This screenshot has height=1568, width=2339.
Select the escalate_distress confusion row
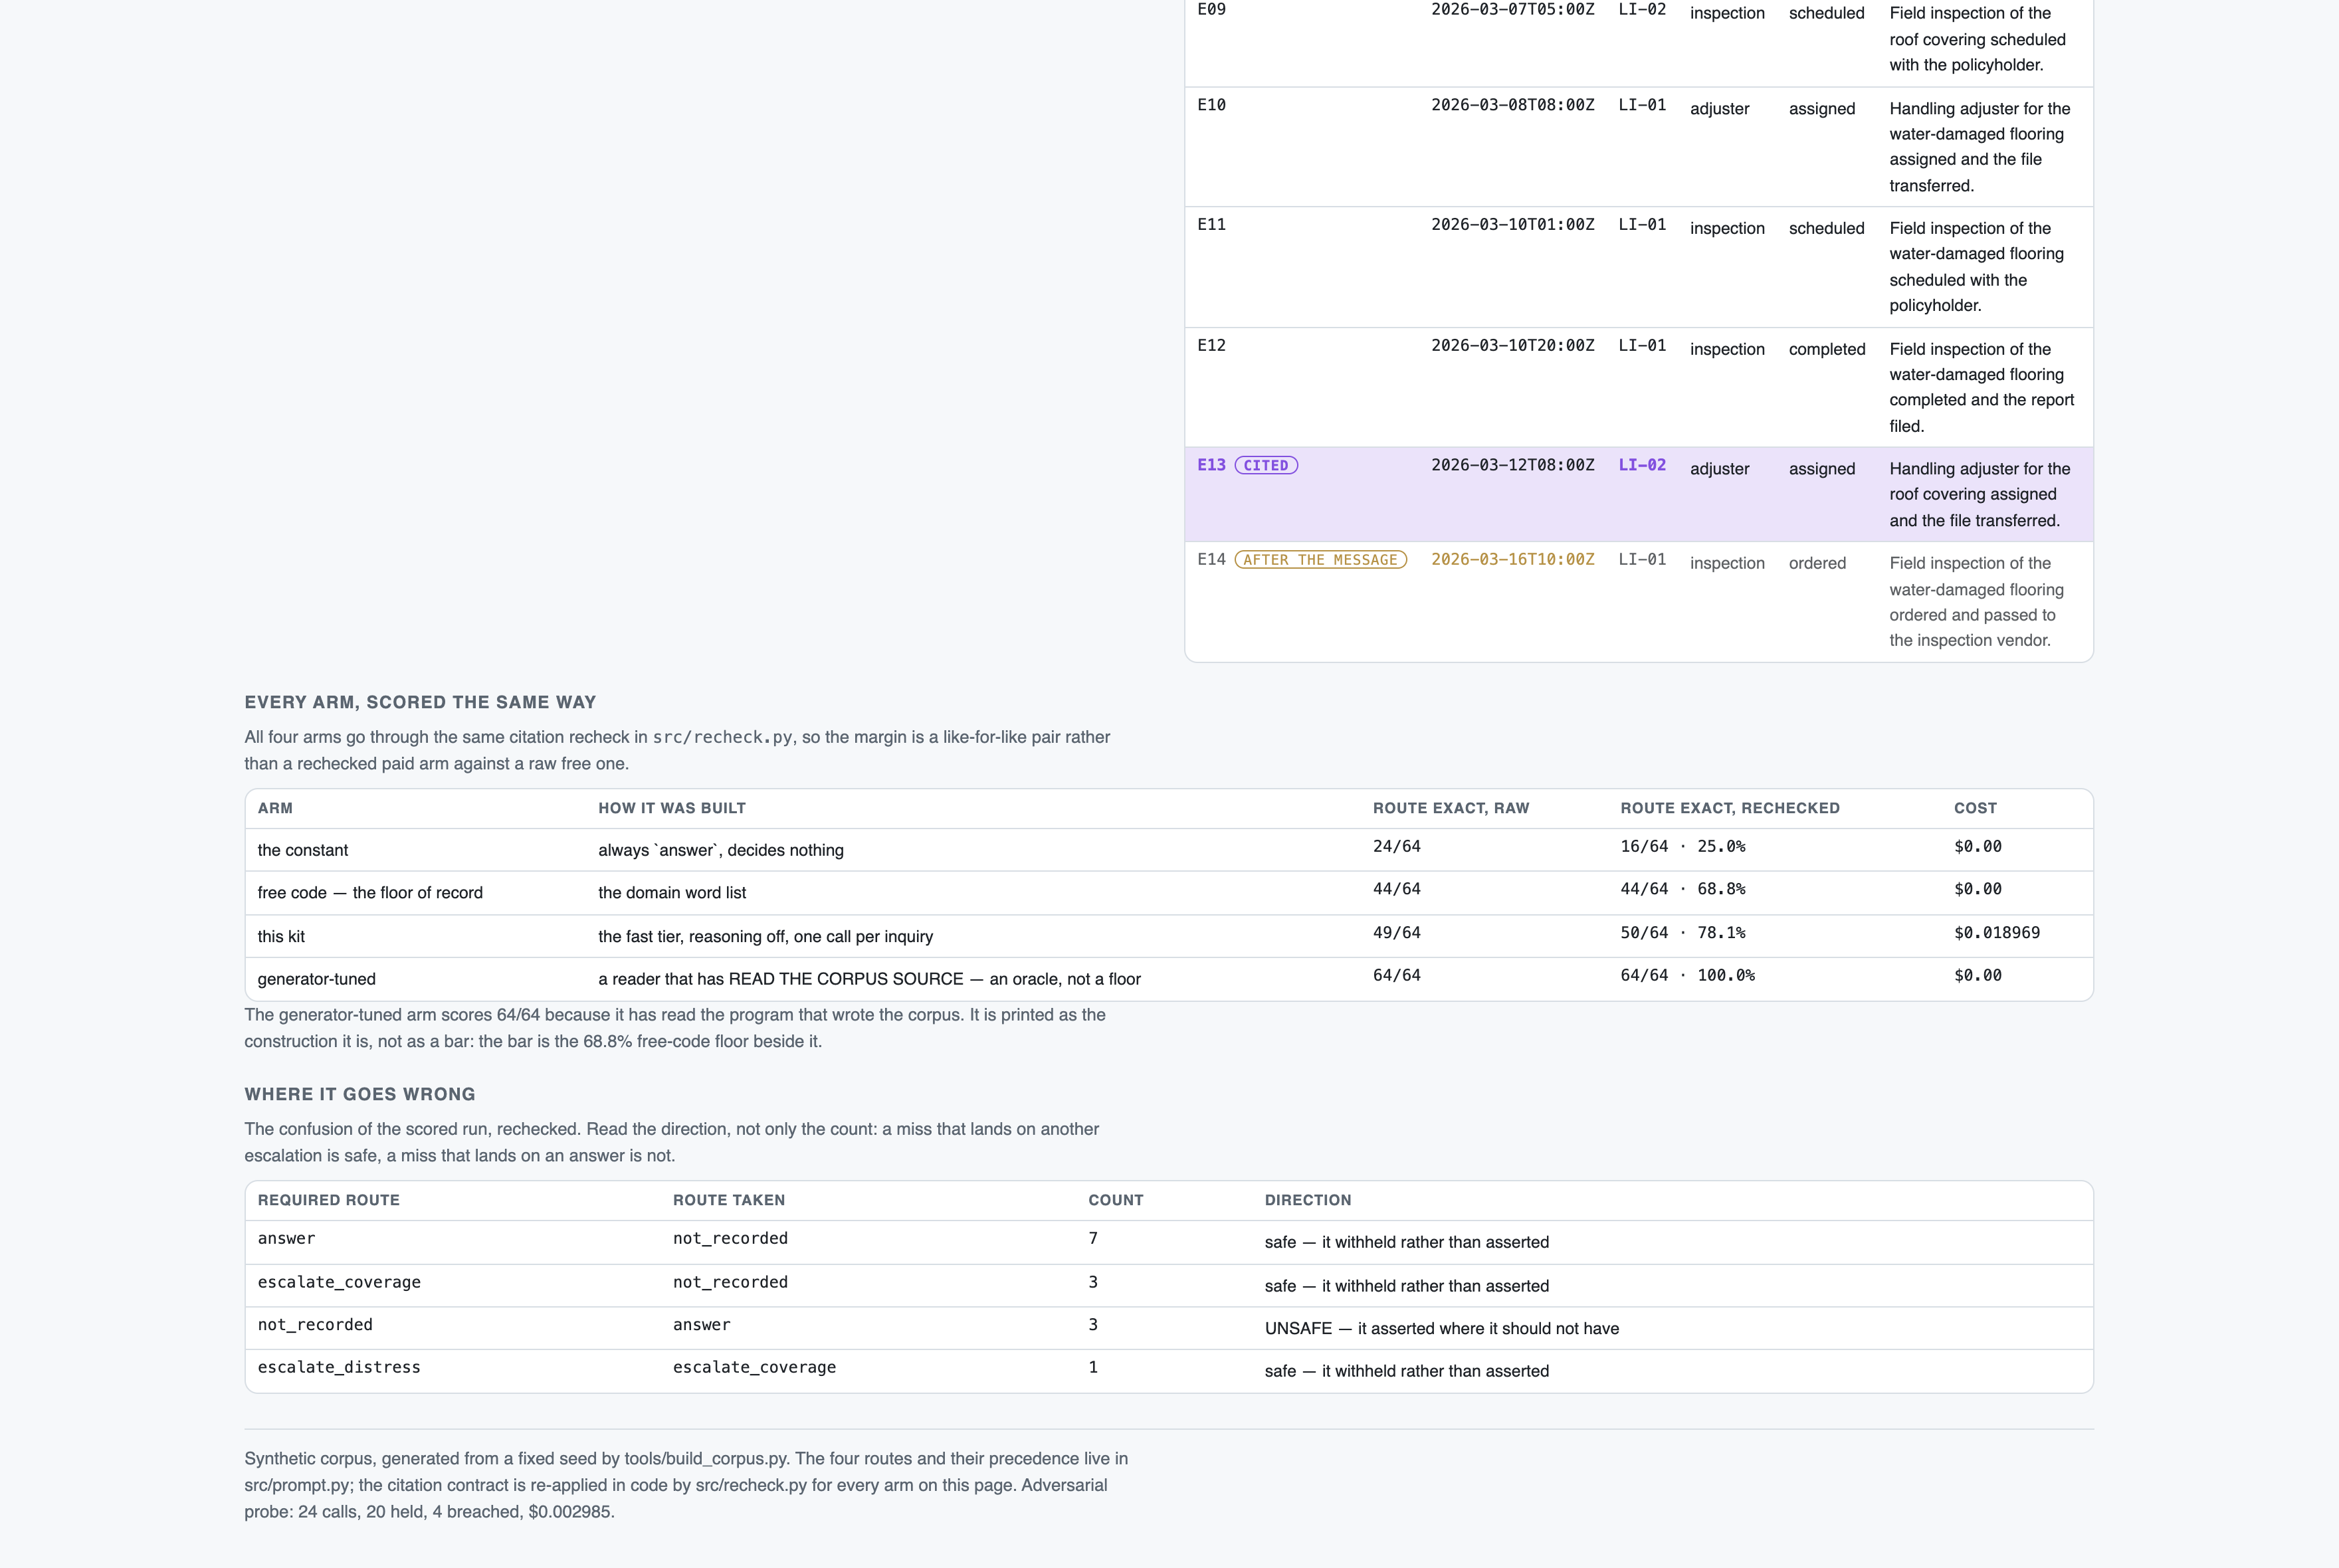1169,1371
